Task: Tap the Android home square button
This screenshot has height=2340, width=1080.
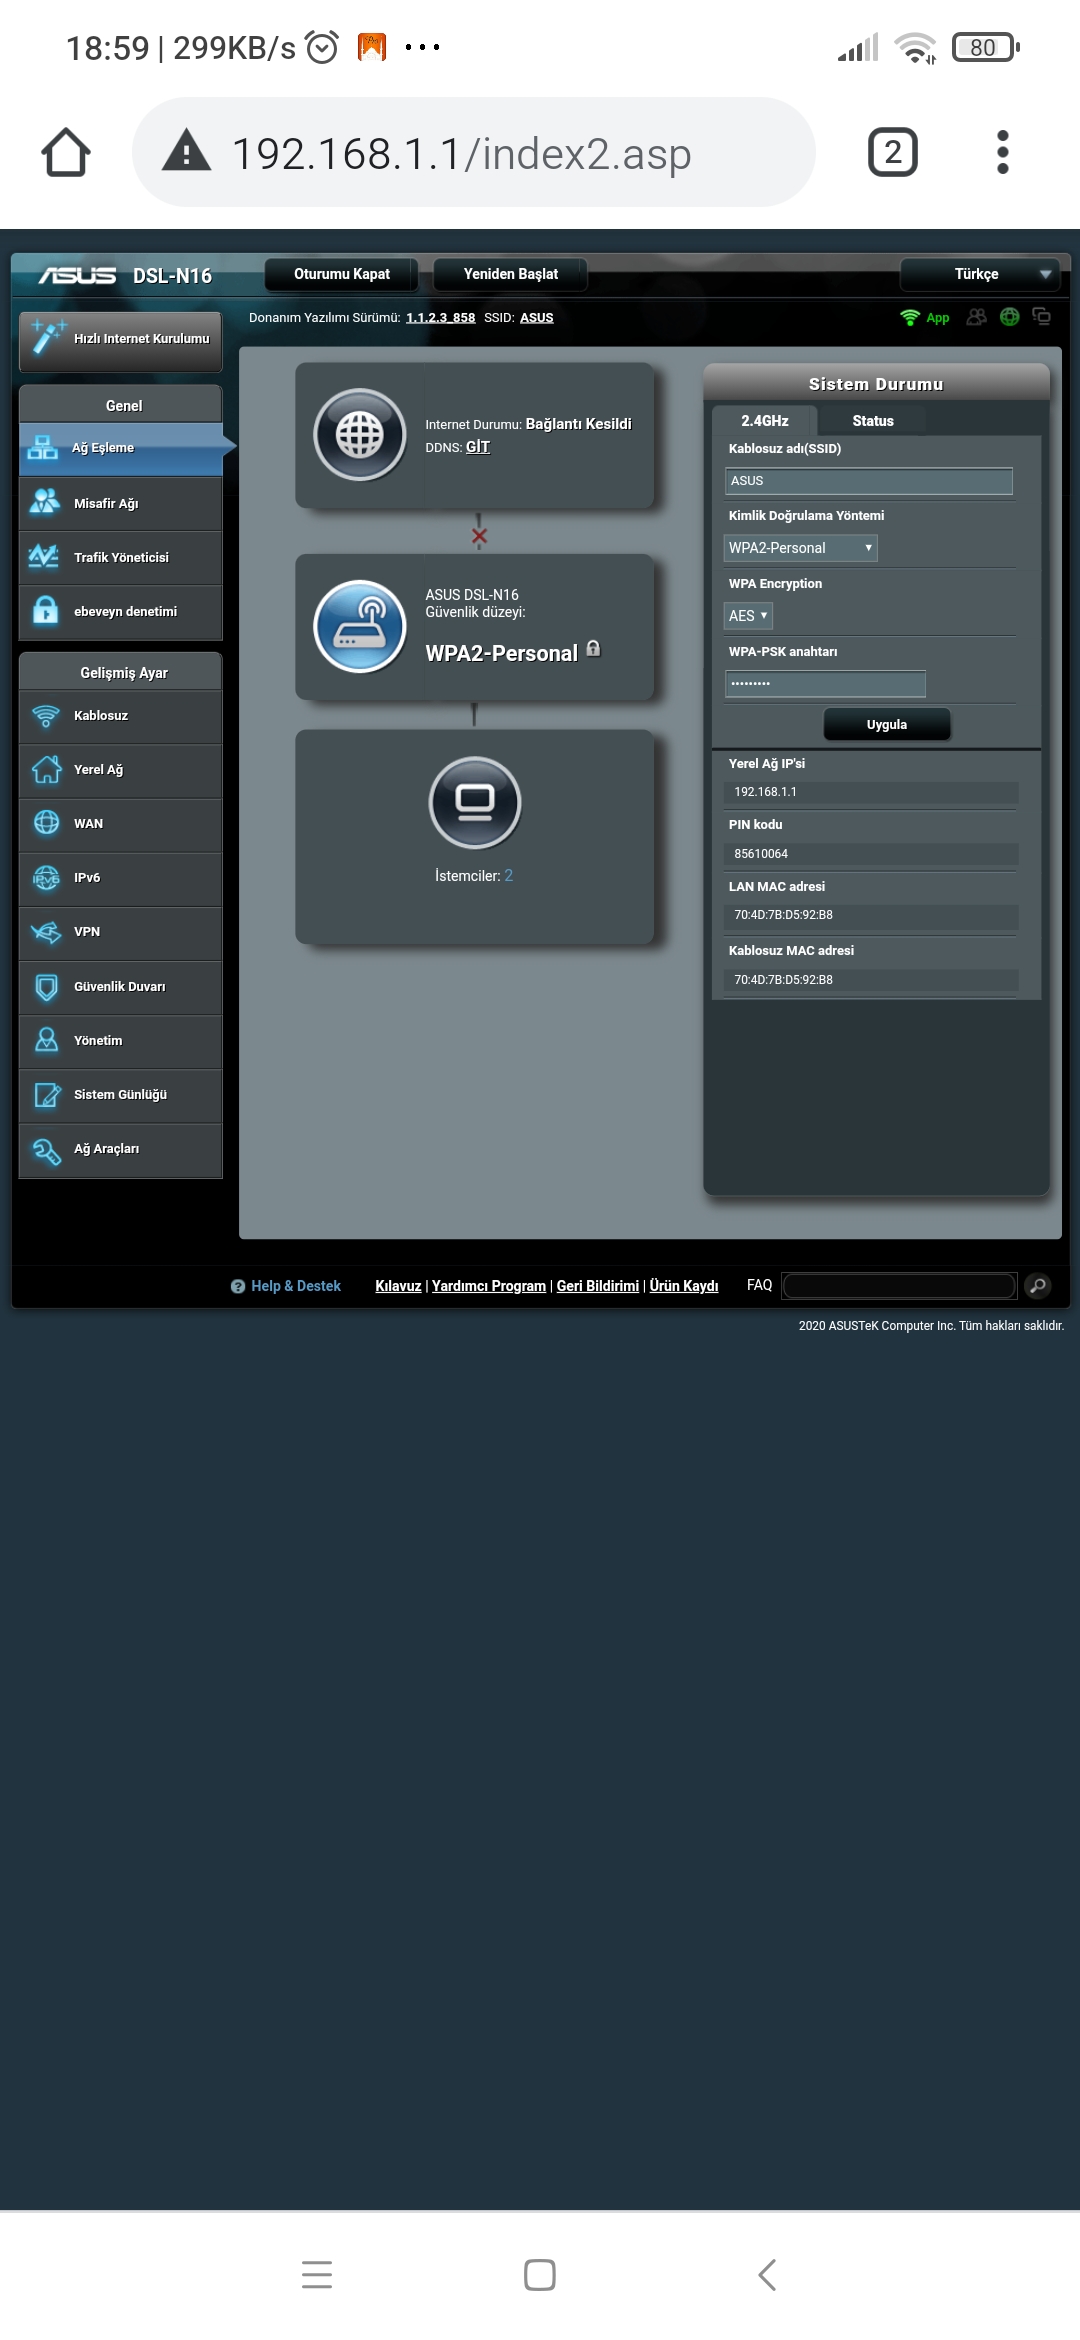Action: pyautogui.click(x=540, y=2275)
